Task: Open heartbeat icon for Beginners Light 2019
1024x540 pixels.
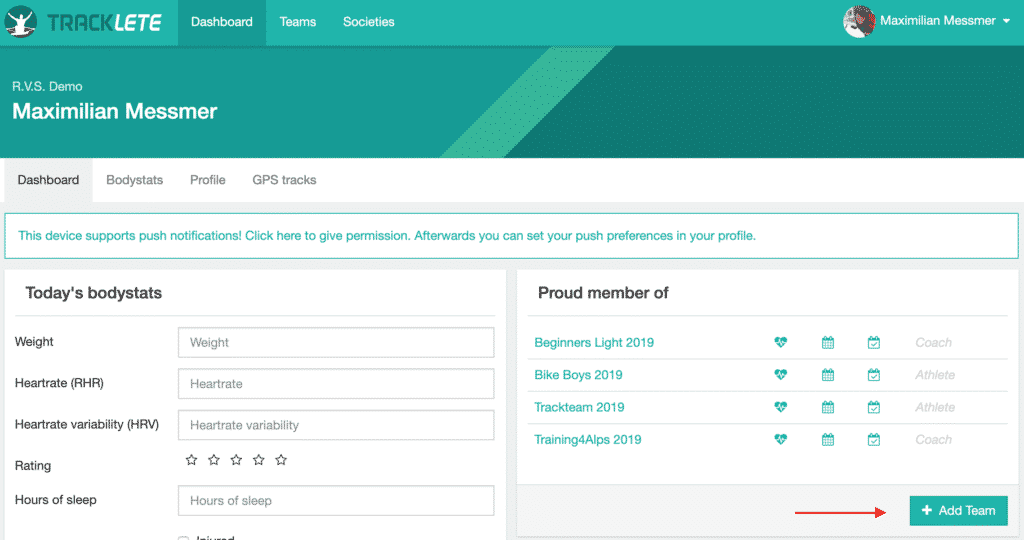Action: 780,342
